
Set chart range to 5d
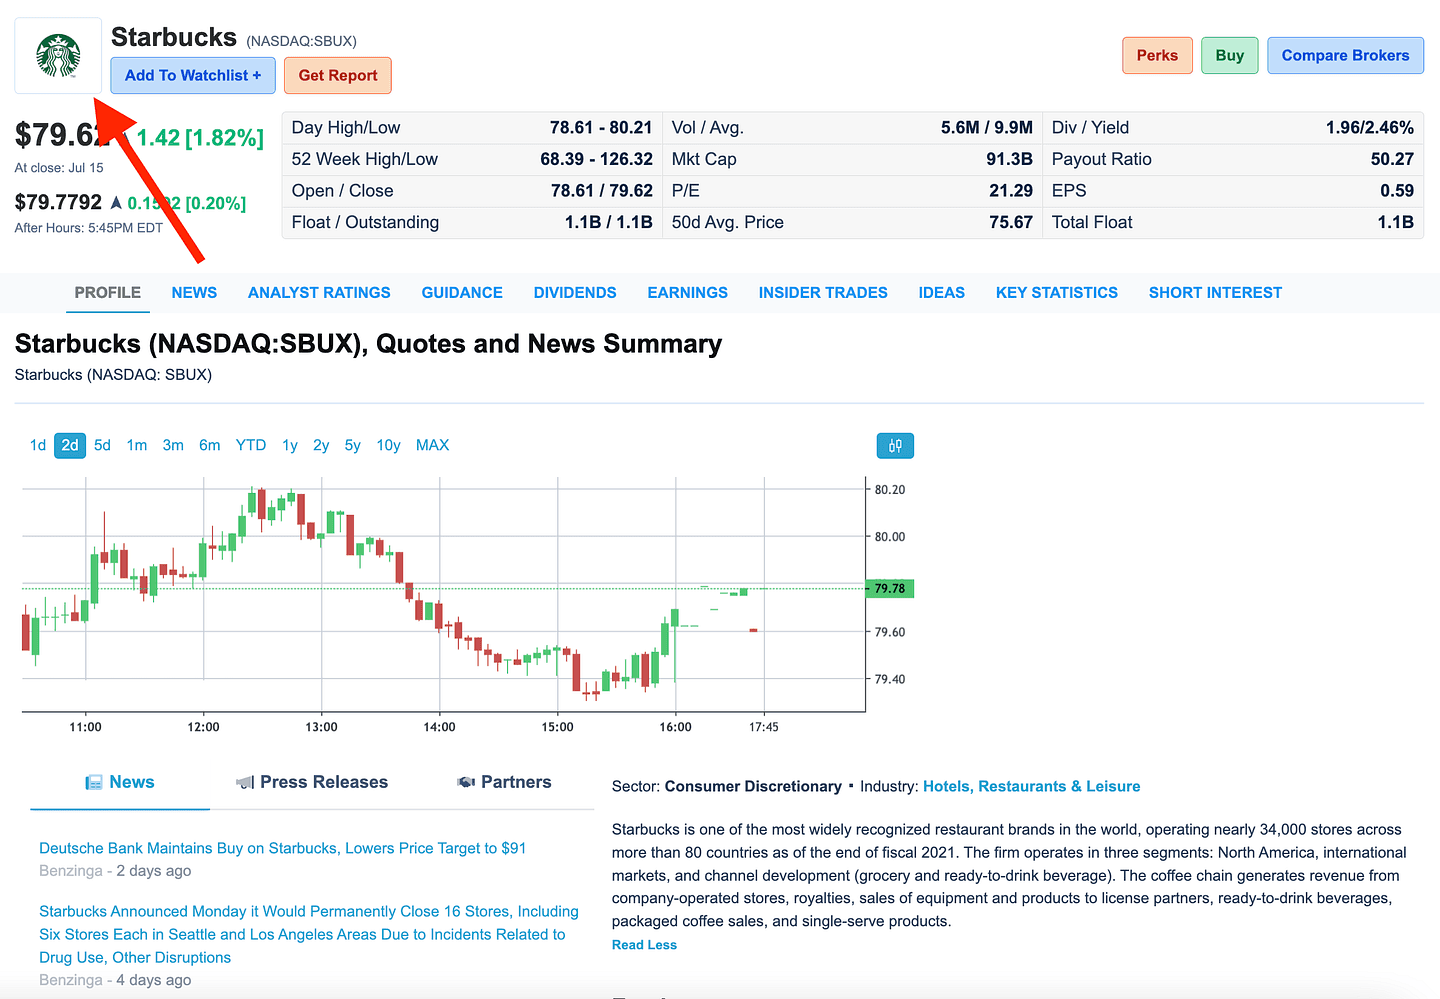(x=103, y=445)
